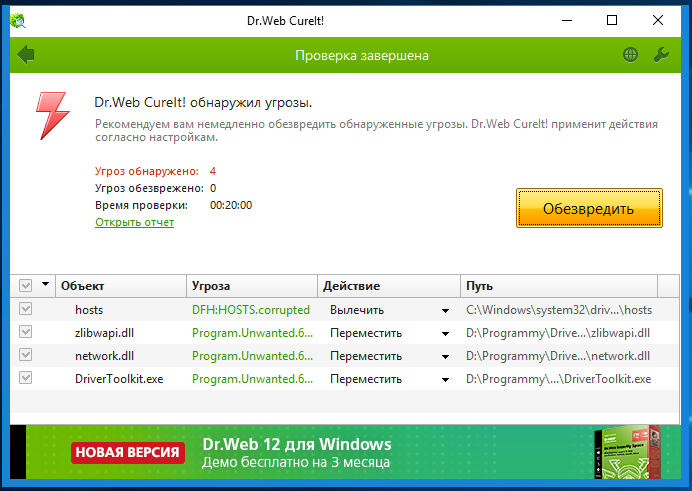Image resolution: width=692 pixels, height=491 pixels.
Task: Toggle the select-all checkbox in header
Action: 26,285
